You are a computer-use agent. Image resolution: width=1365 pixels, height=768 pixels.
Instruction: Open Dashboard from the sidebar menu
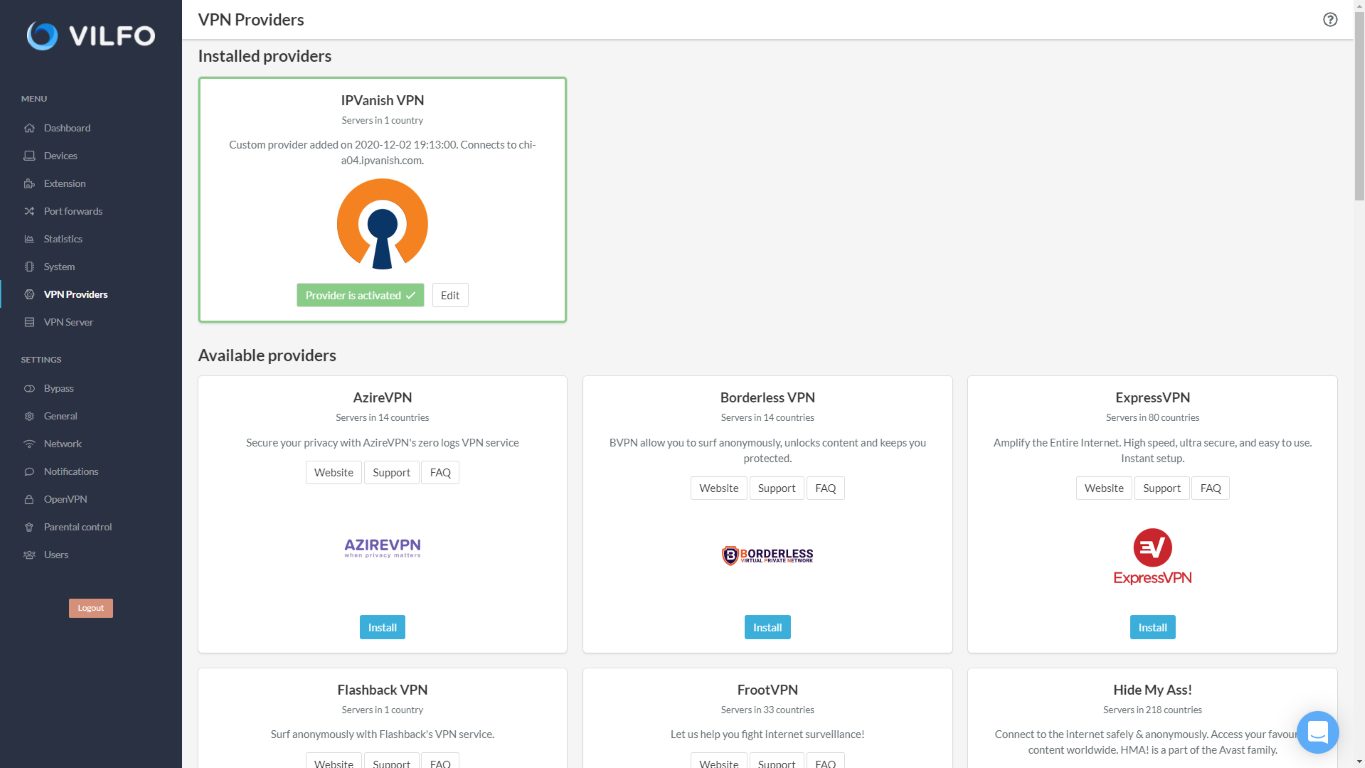(x=67, y=128)
